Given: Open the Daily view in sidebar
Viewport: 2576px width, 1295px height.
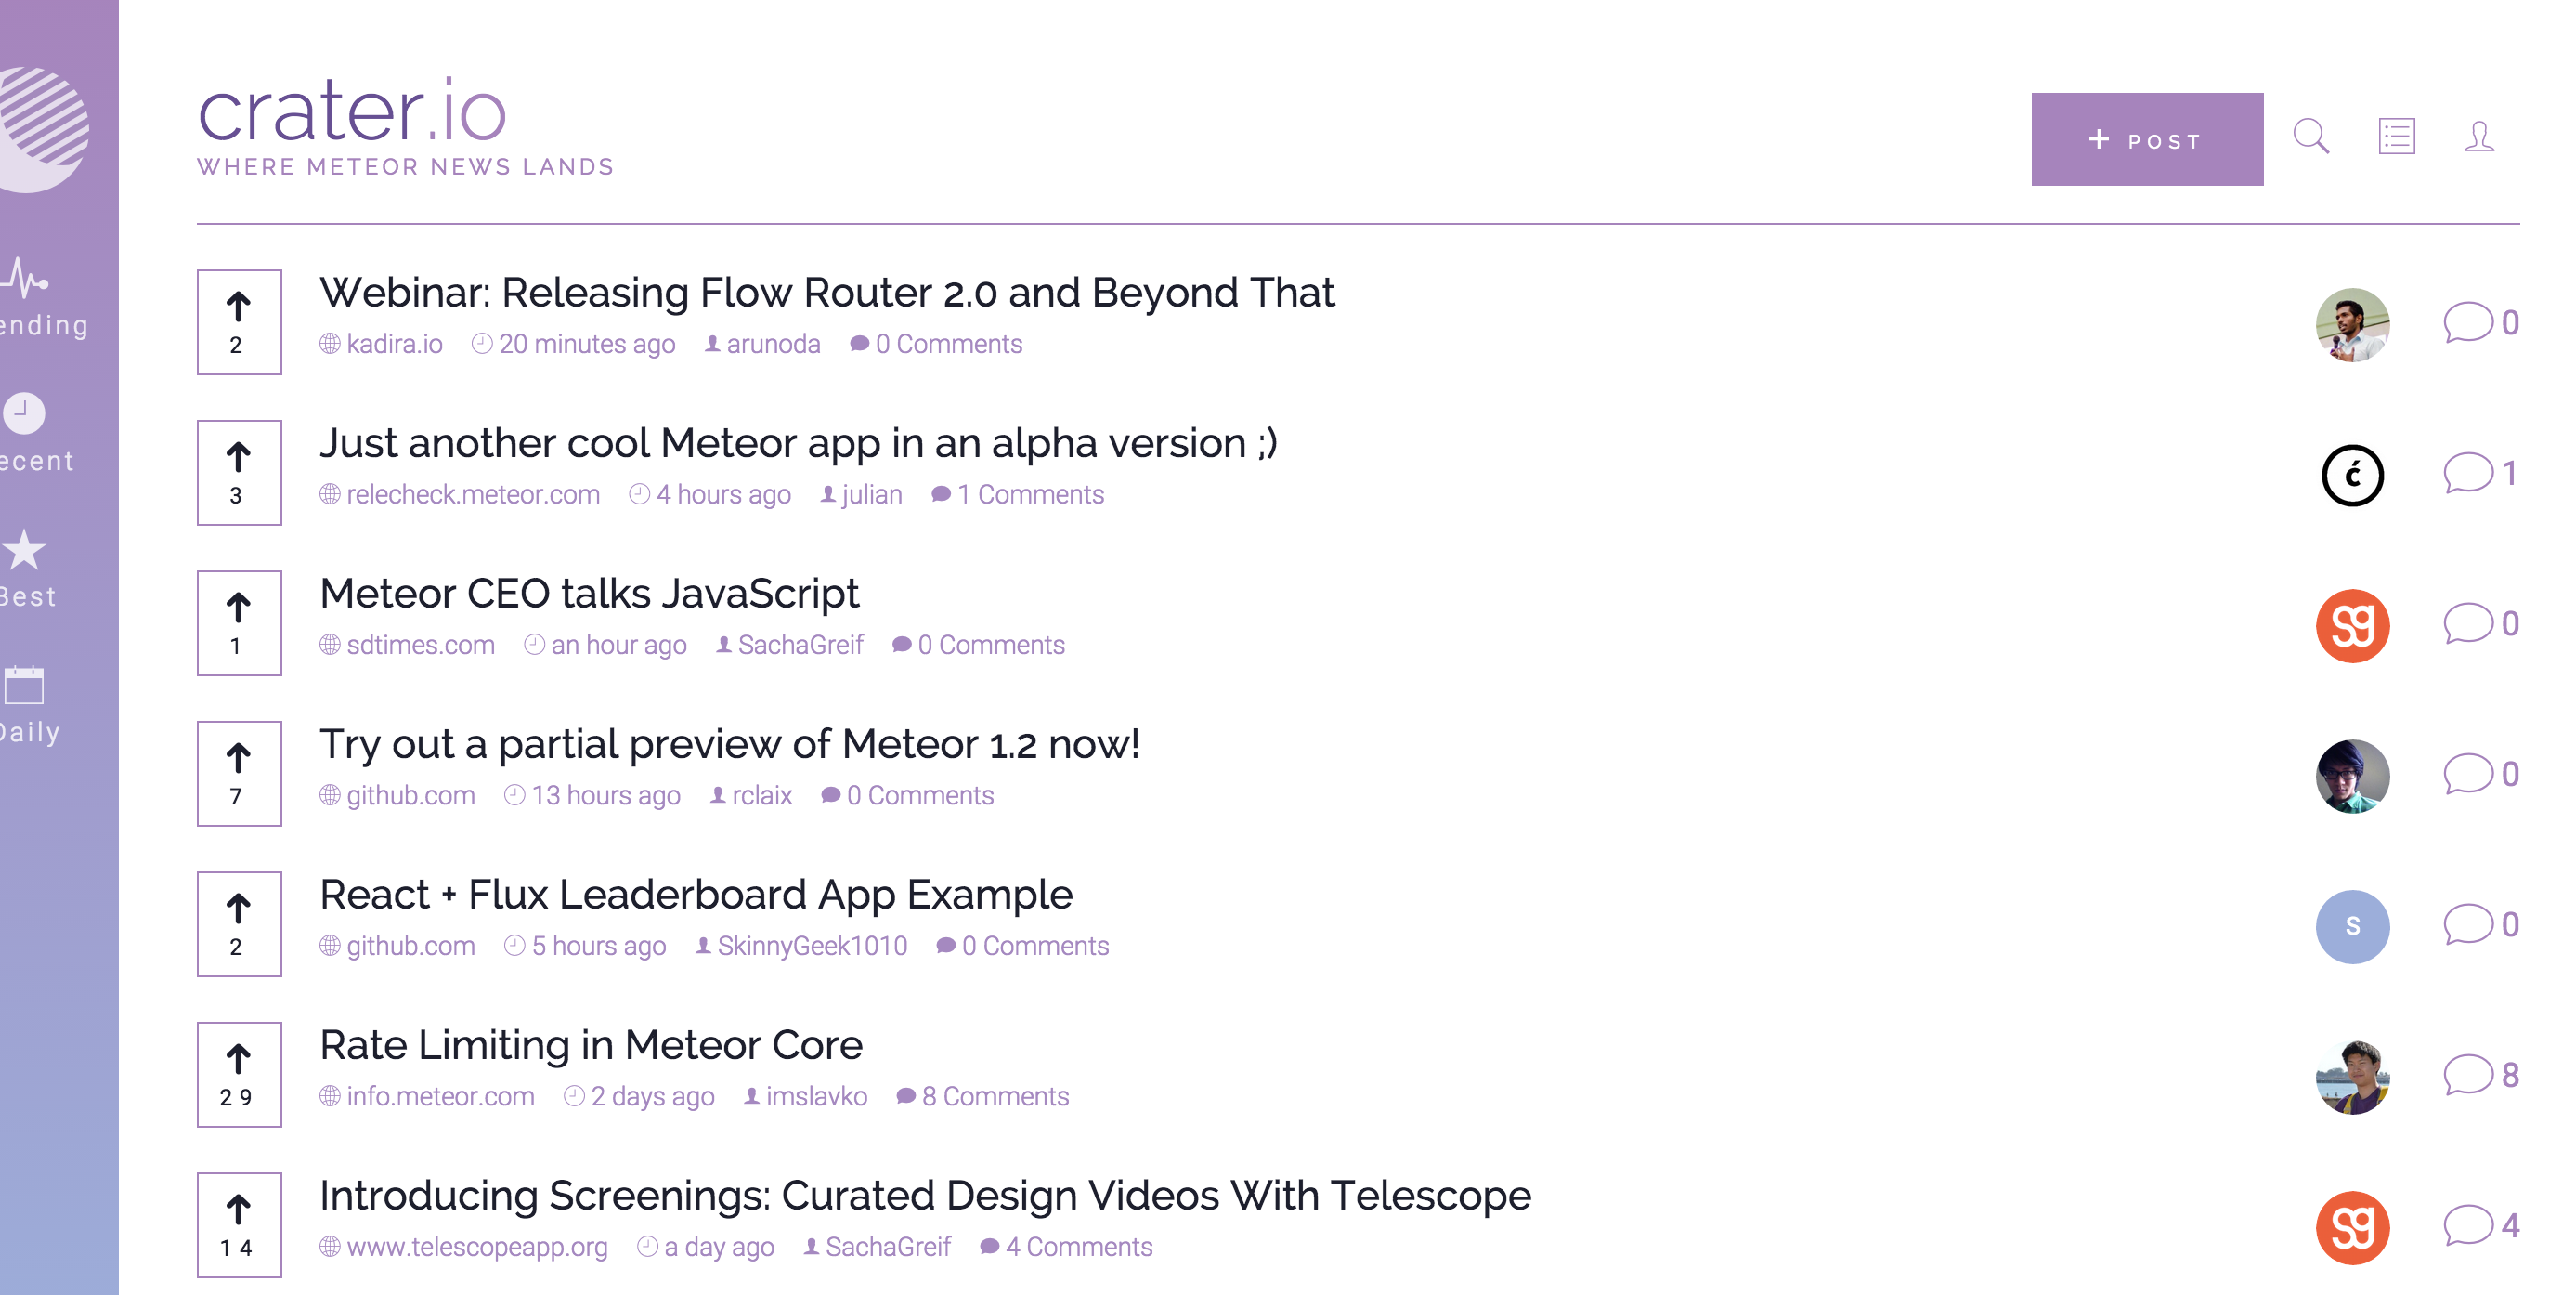Looking at the screenshot, I should click(26, 704).
